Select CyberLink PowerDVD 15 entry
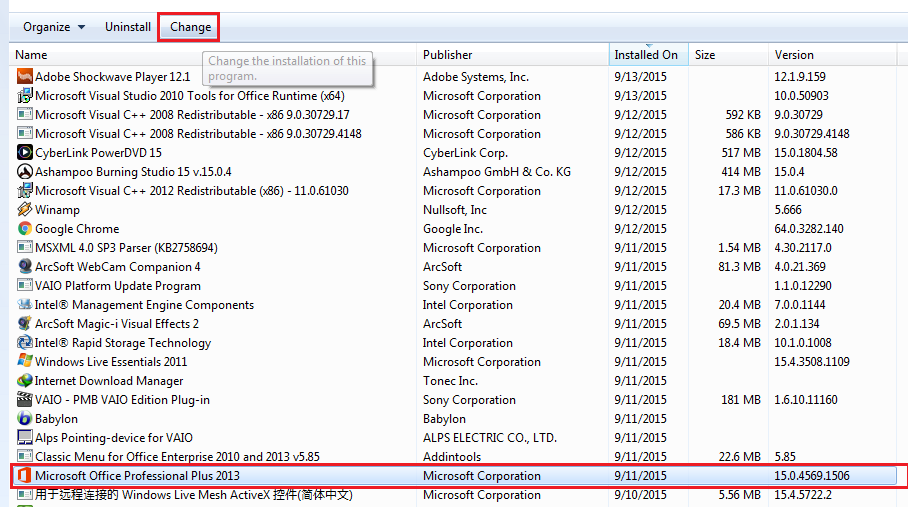Screen dimensions: 908x507 click(x=98, y=153)
